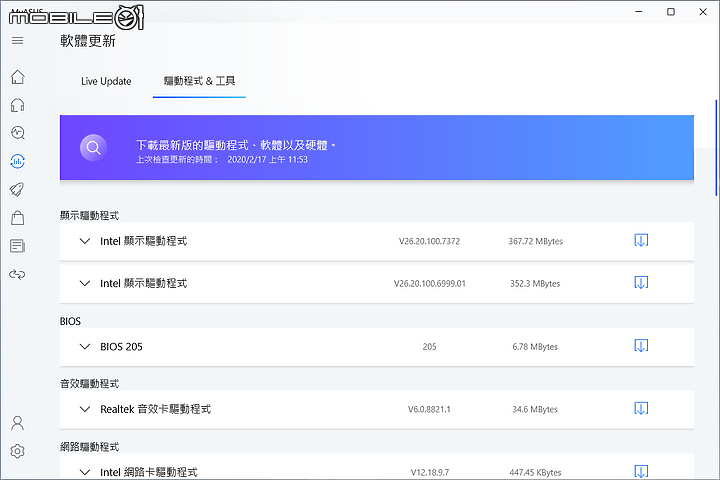
Task: Expand Intel display driver 367.72 MBytes row
Action: [84, 241]
